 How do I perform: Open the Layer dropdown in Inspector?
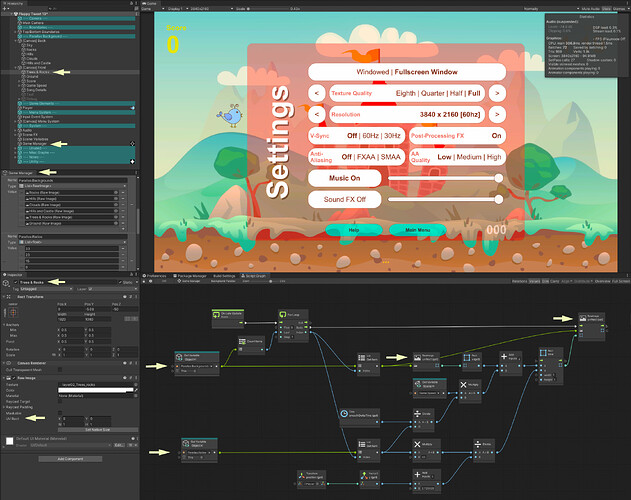click(x=113, y=289)
